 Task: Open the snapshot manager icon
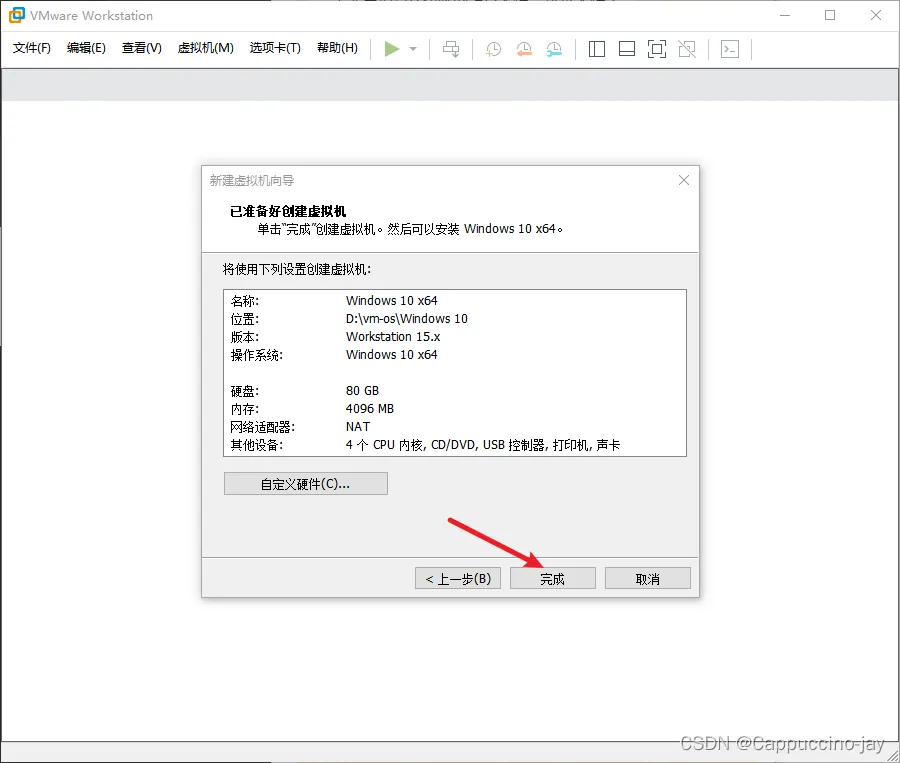pyautogui.click(x=554, y=49)
